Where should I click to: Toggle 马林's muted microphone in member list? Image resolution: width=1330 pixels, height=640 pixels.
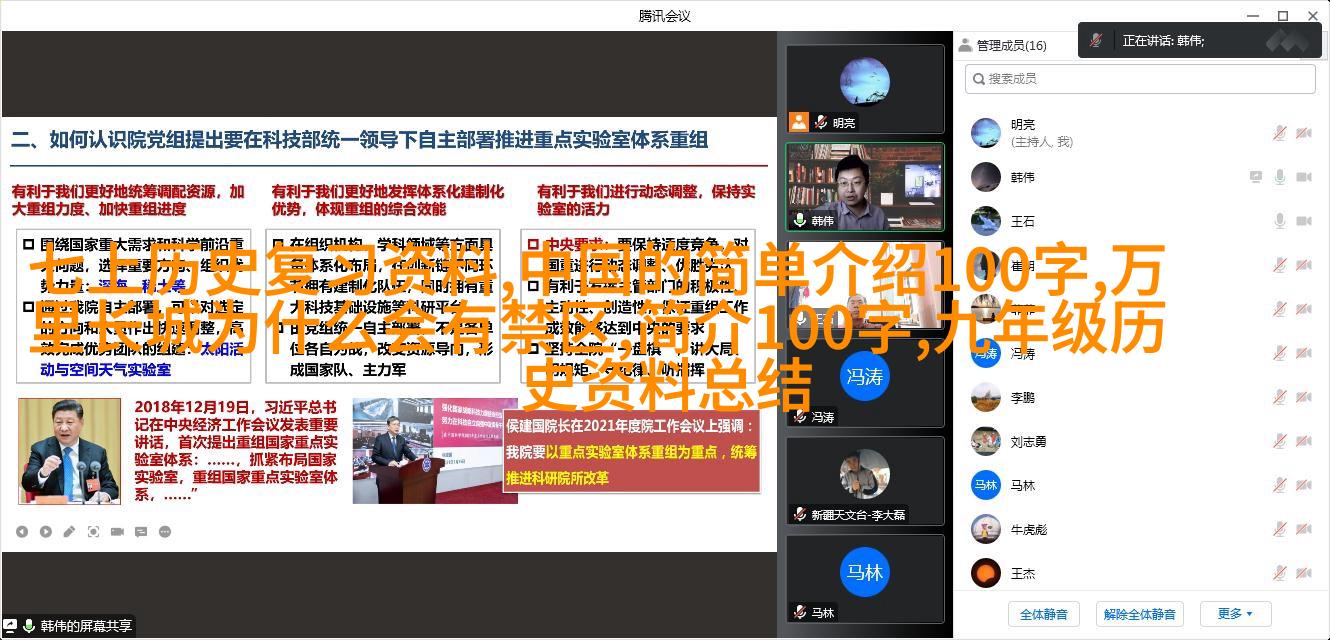tap(1279, 485)
